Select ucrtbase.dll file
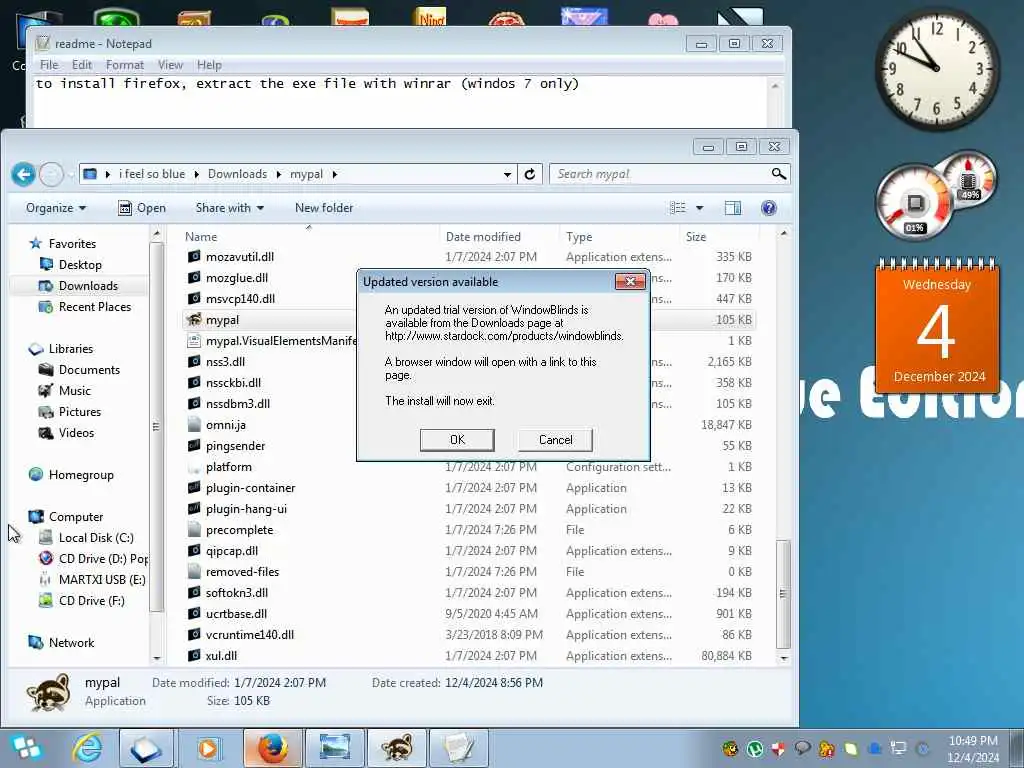Viewport: 1024px width, 768px height. click(236, 613)
